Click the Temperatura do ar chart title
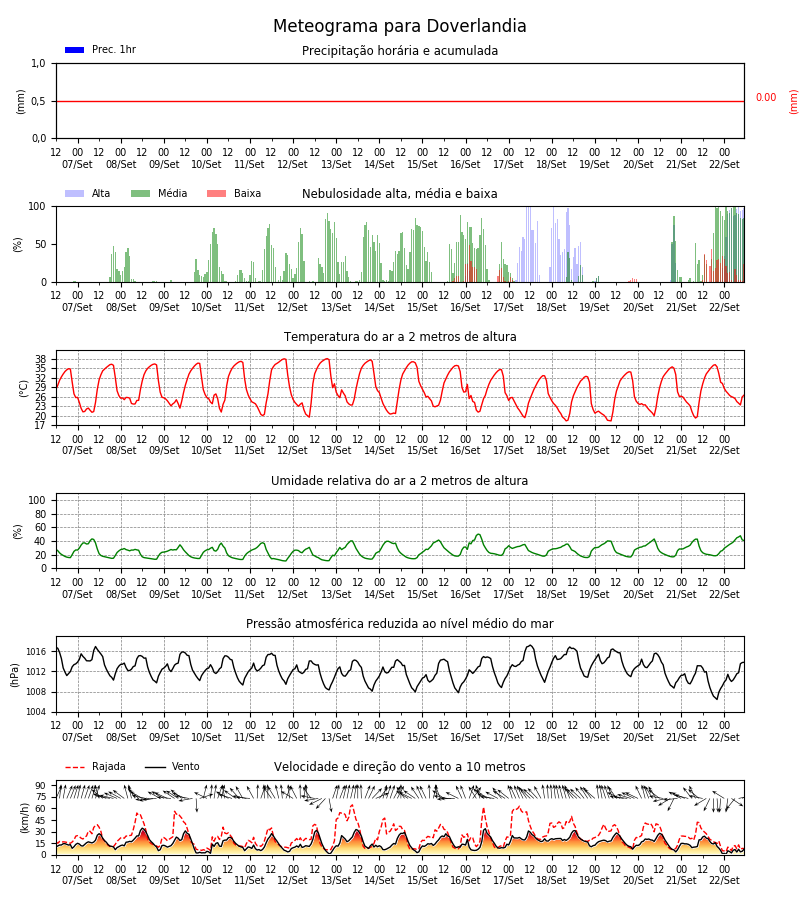800x900 pixels. (x=400, y=337)
